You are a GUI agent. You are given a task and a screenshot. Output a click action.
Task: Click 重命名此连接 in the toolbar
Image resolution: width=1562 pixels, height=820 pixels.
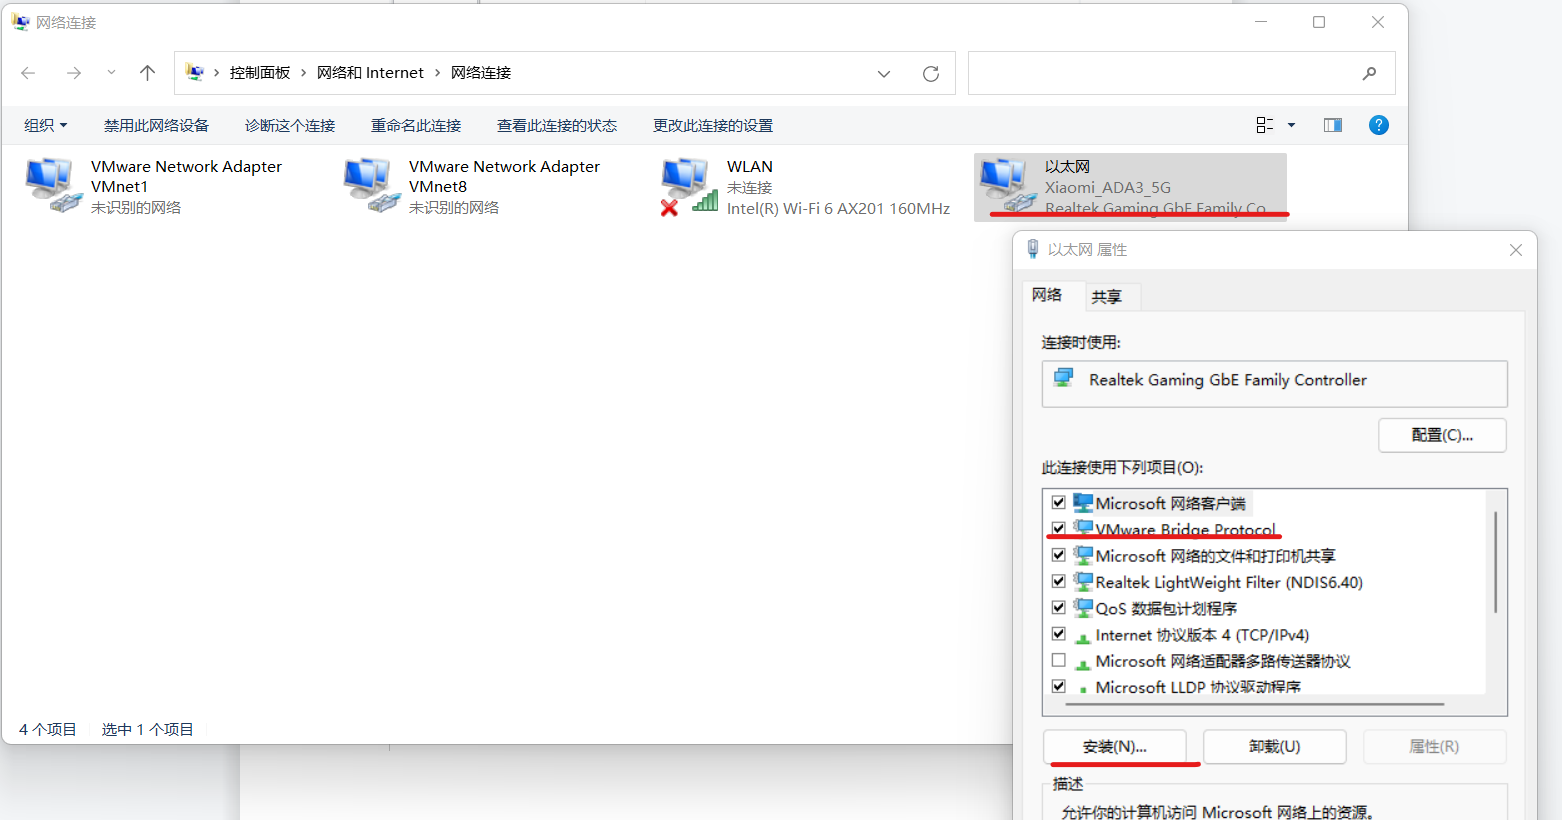pos(416,125)
